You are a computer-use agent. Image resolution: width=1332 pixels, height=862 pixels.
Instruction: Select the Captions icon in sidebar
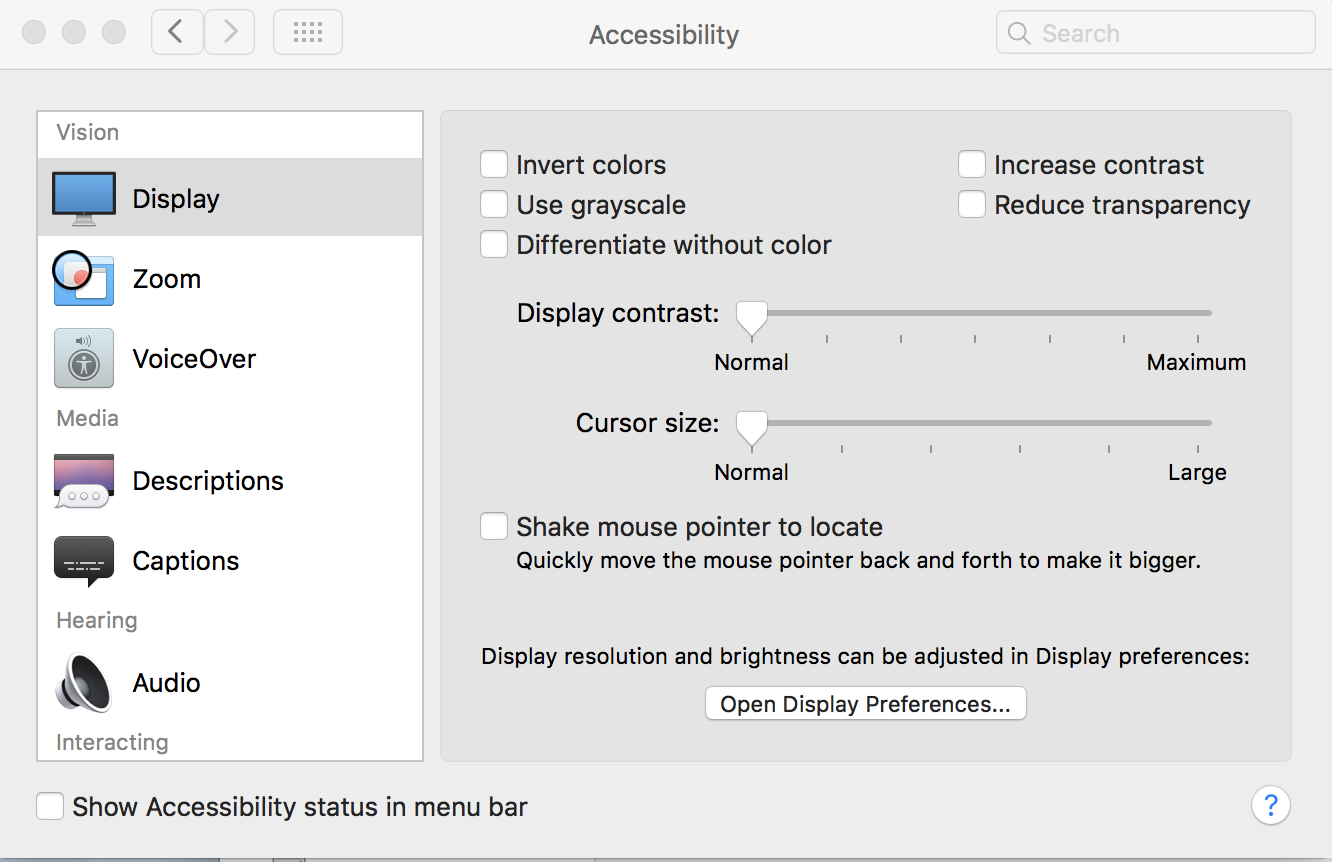[84, 561]
